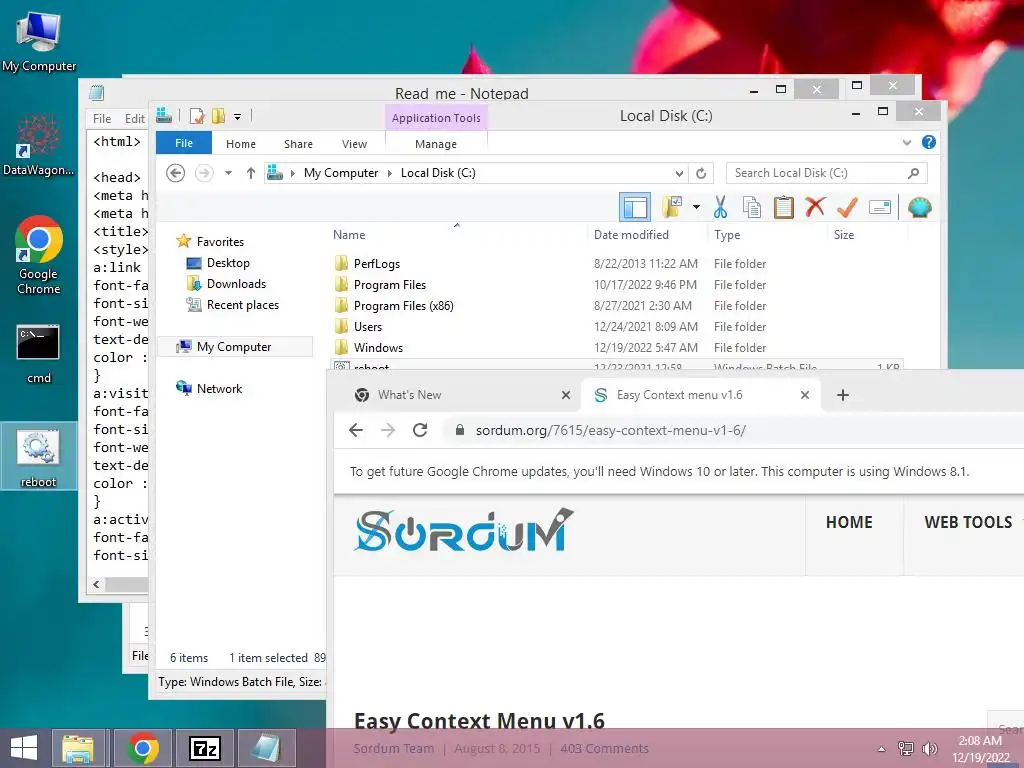The height and width of the screenshot is (768, 1024).
Task: Click the Copy icon in Explorer toolbar
Action: (x=752, y=207)
